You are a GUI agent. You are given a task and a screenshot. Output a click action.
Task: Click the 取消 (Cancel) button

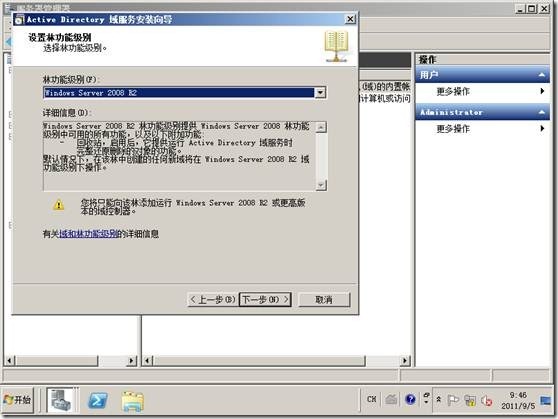click(324, 299)
